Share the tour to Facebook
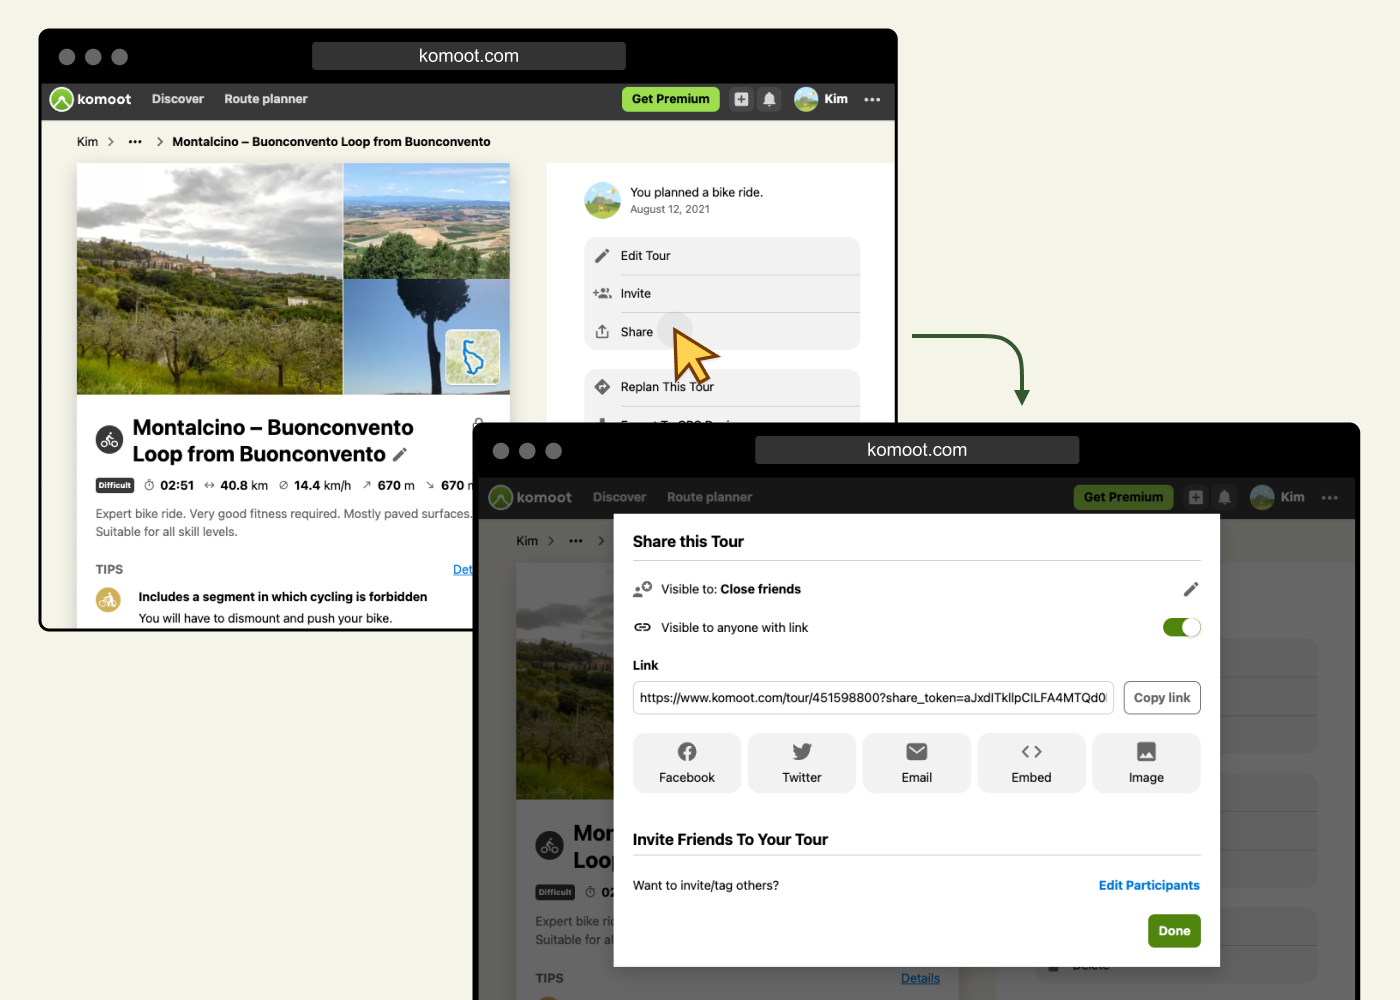 tap(687, 763)
